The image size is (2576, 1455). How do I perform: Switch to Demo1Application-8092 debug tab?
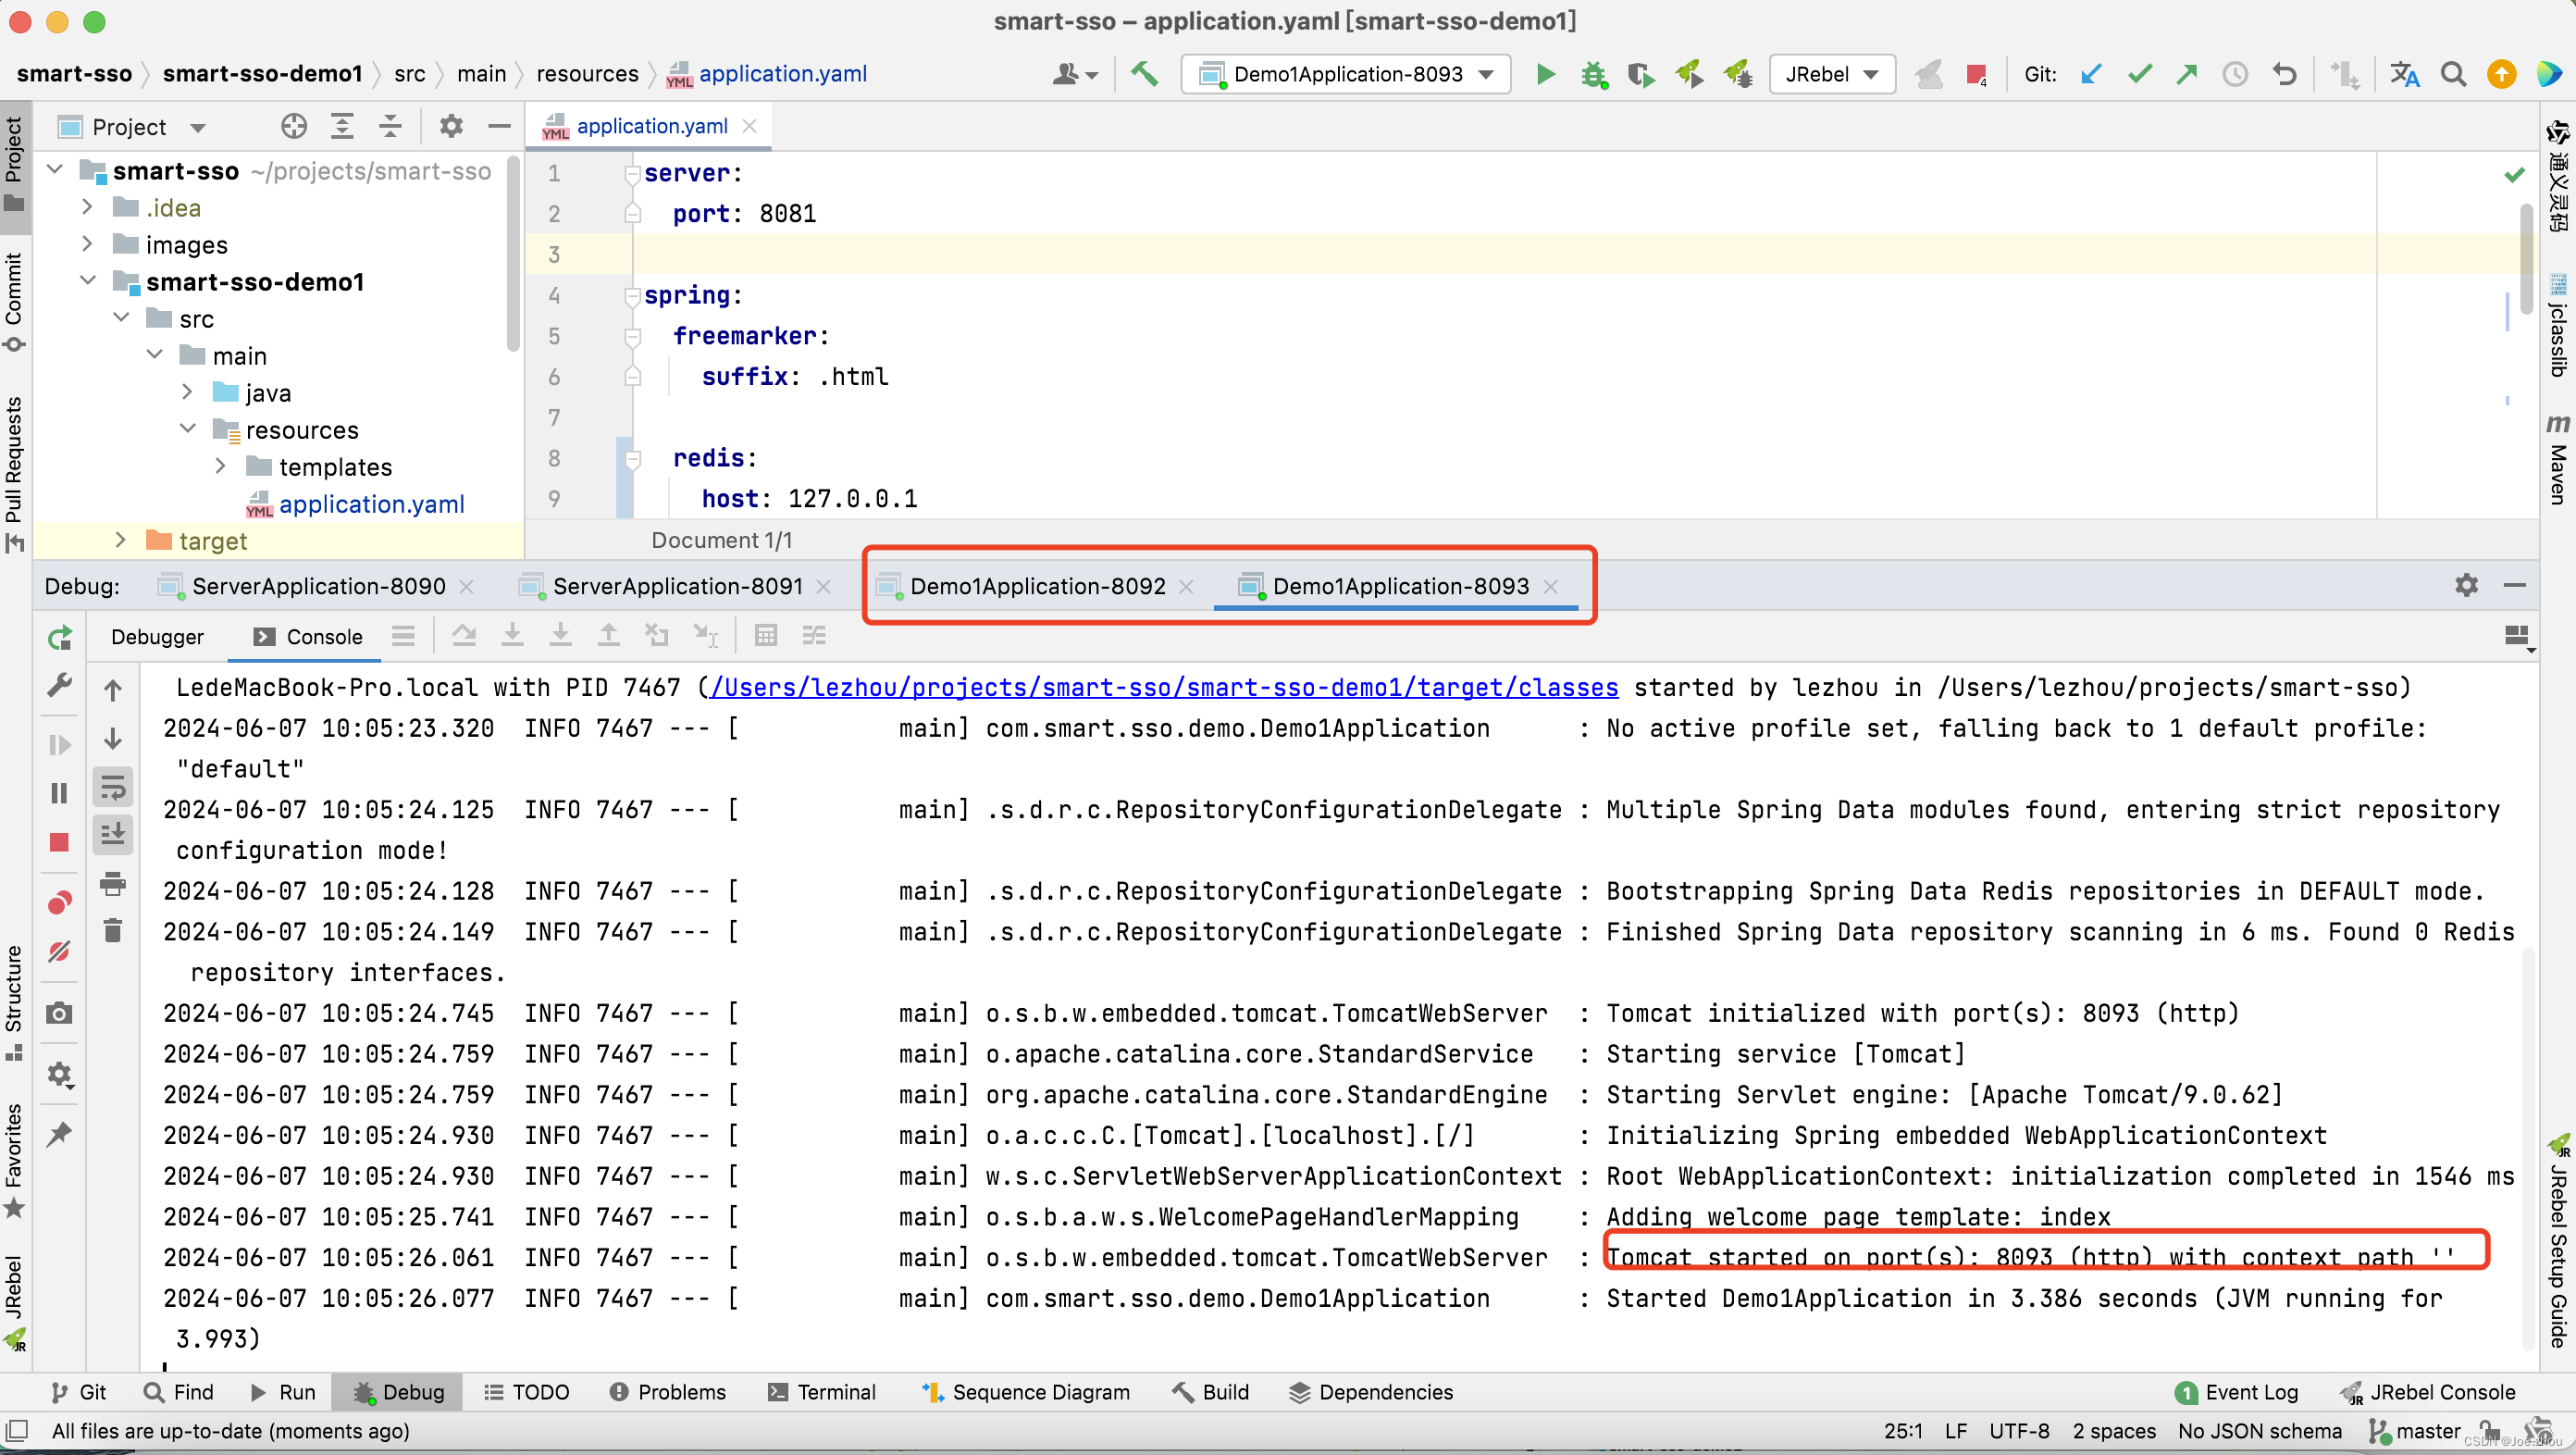pos(1037,586)
